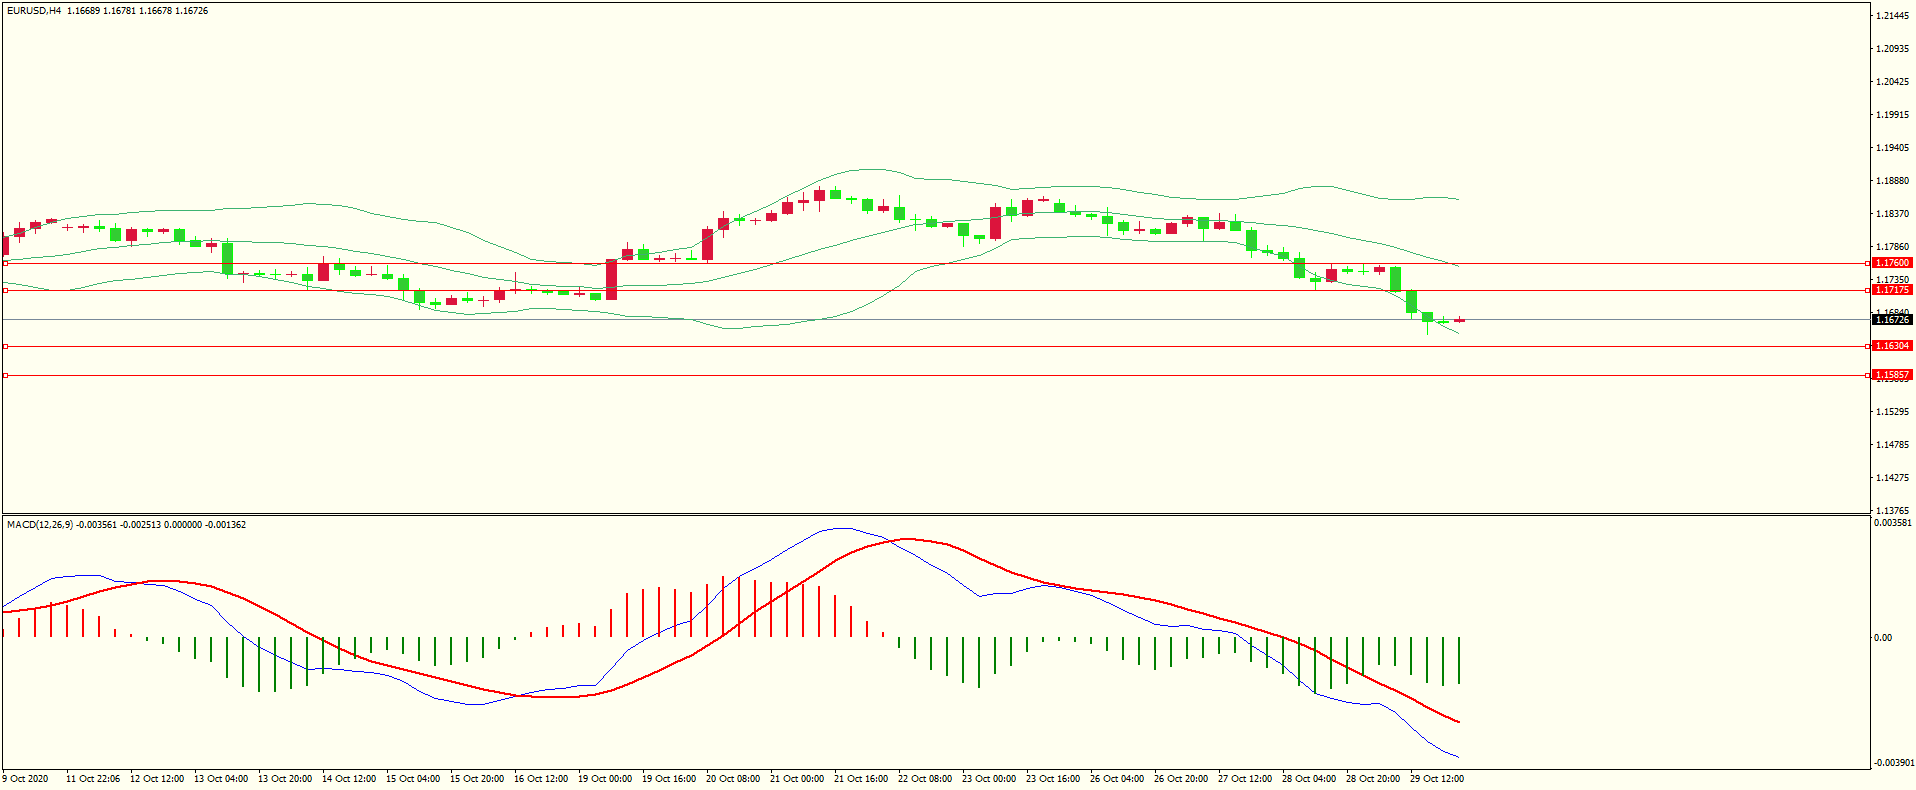The image size is (1916, 790).
Task: Select the 1.16304 red line price tag
Action: [1892, 346]
